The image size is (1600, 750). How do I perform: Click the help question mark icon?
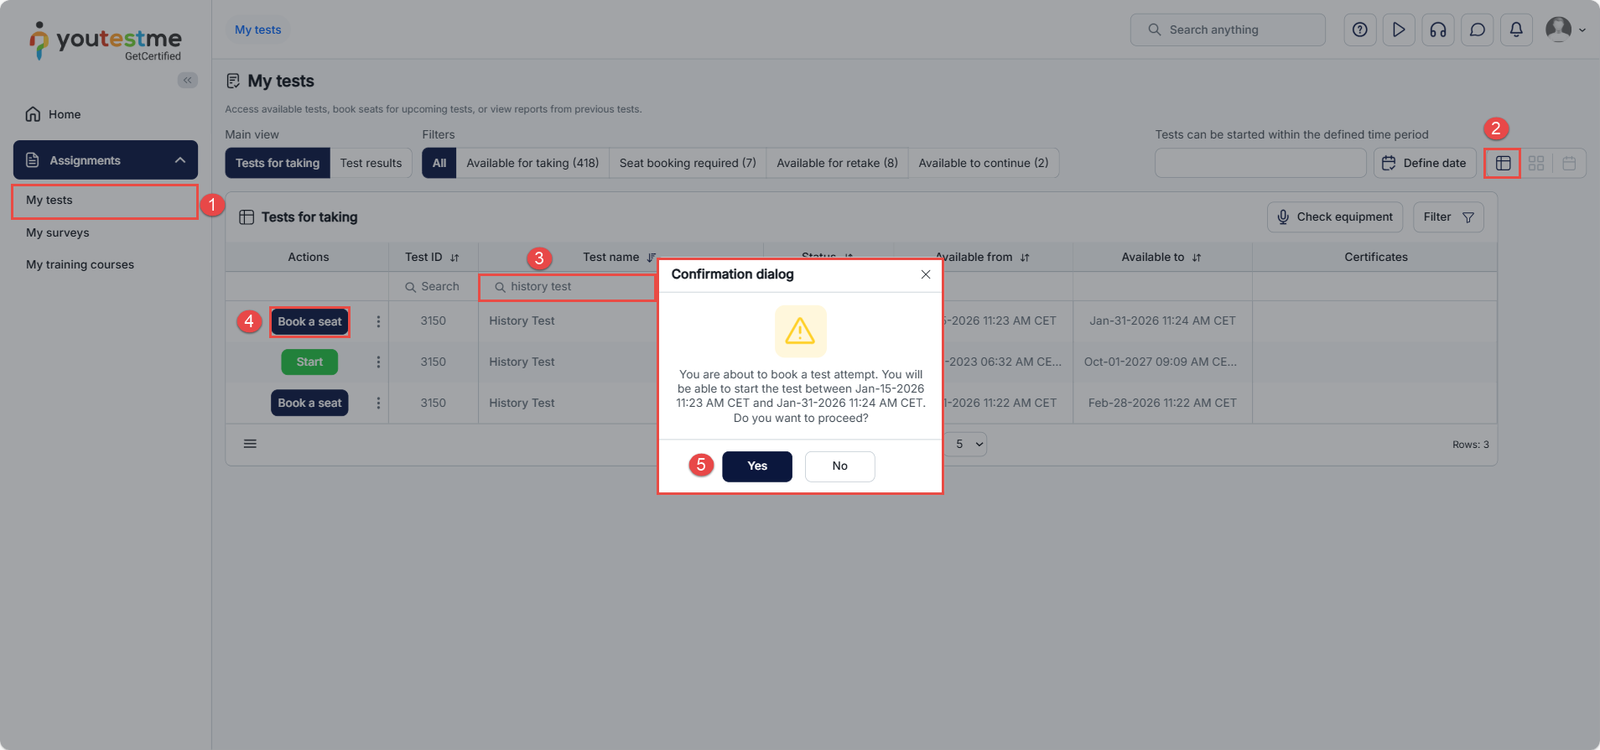pos(1360,30)
